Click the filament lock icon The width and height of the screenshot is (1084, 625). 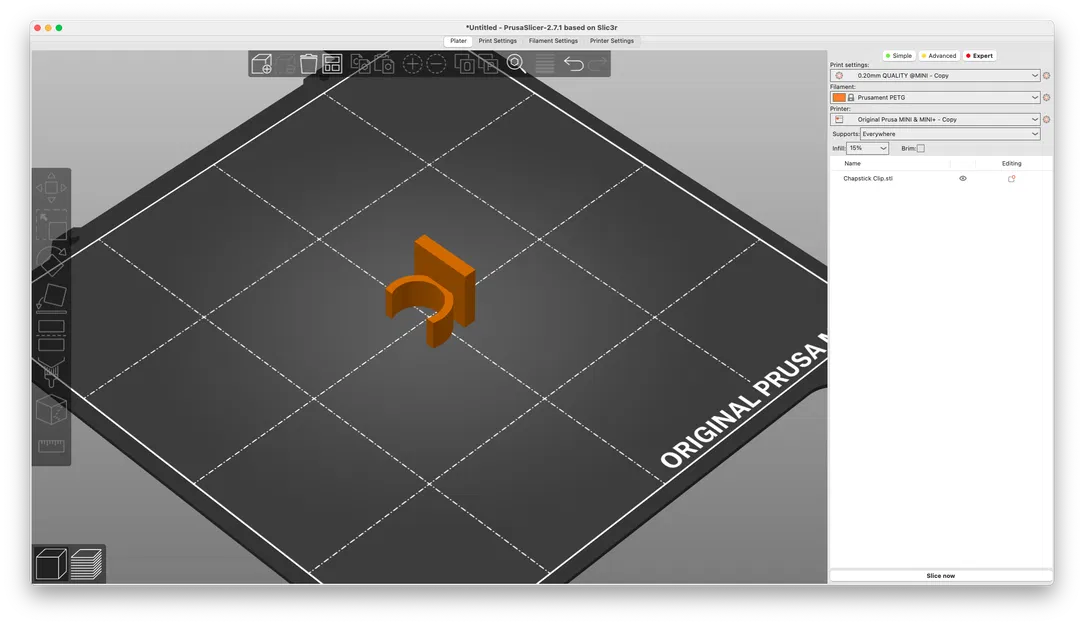[851, 97]
